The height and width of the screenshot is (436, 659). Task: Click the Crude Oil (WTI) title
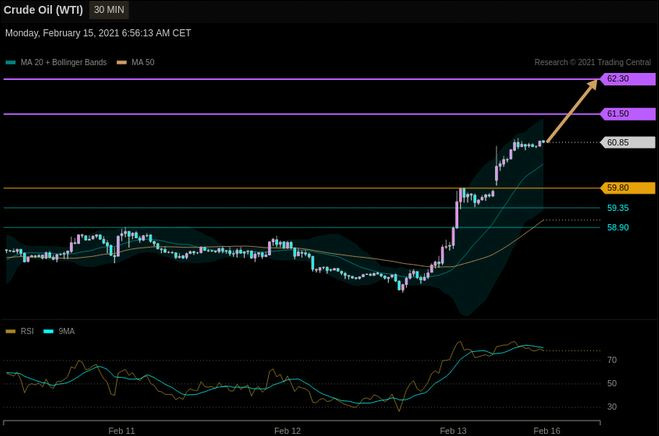43,10
